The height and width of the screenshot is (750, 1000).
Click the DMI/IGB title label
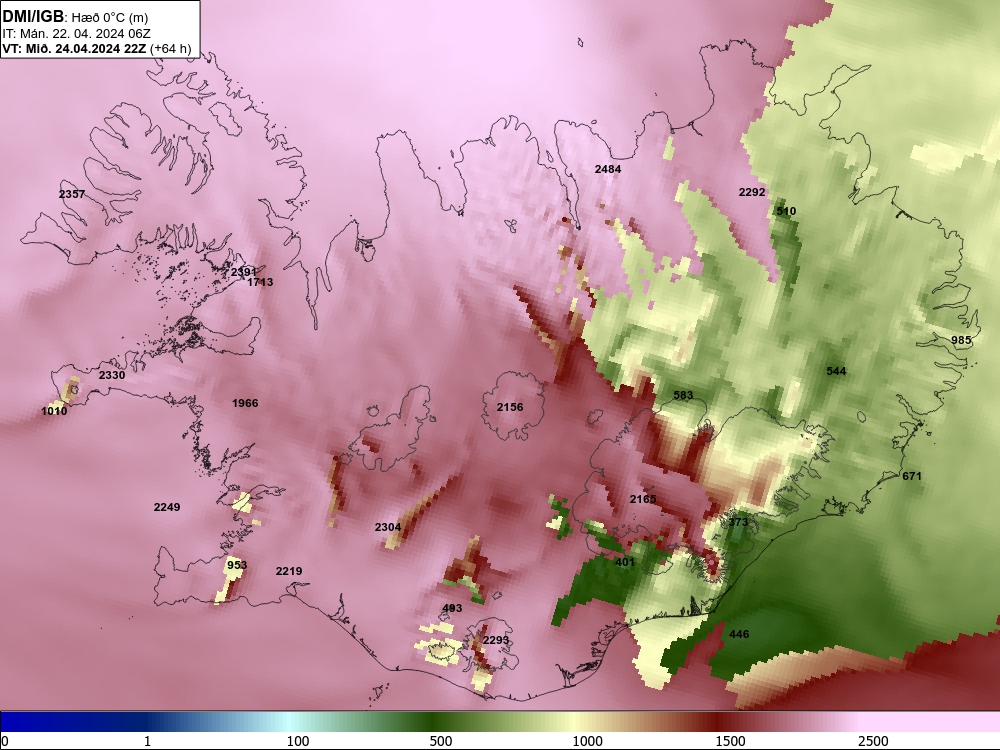pyautogui.click(x=33, y=17)
